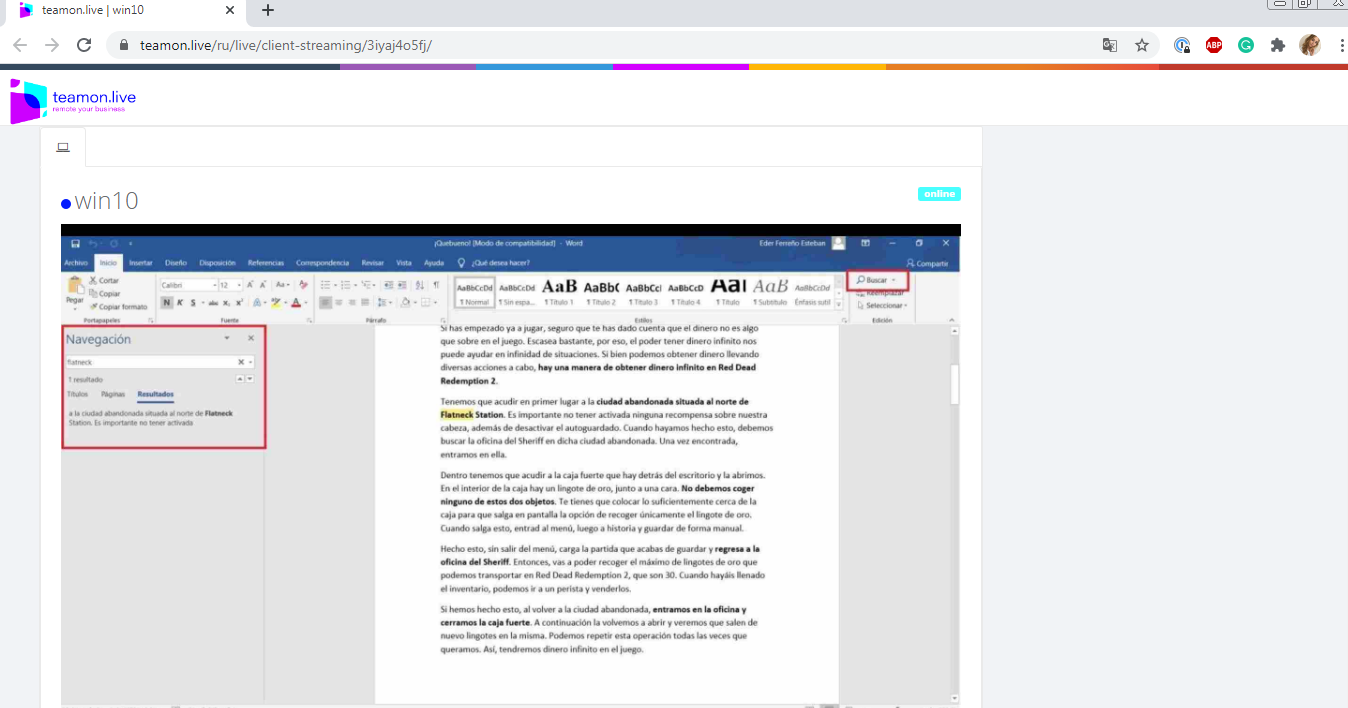The width and height of the screenshot is (1348, 708).
Task: Toggle right alignment button
Action: 352,302
